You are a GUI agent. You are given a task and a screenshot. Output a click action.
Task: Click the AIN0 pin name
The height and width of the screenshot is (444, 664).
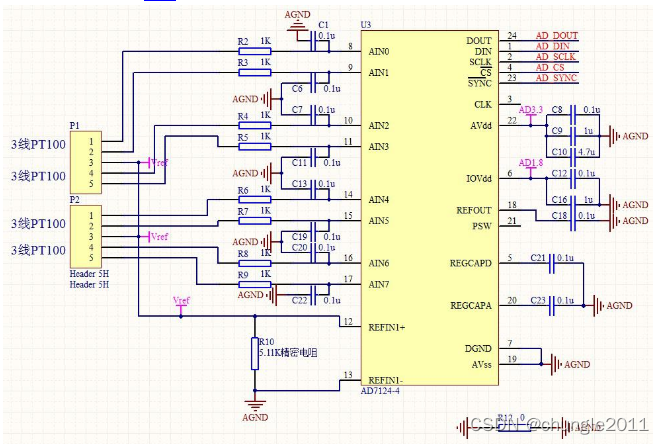(379, 51)
